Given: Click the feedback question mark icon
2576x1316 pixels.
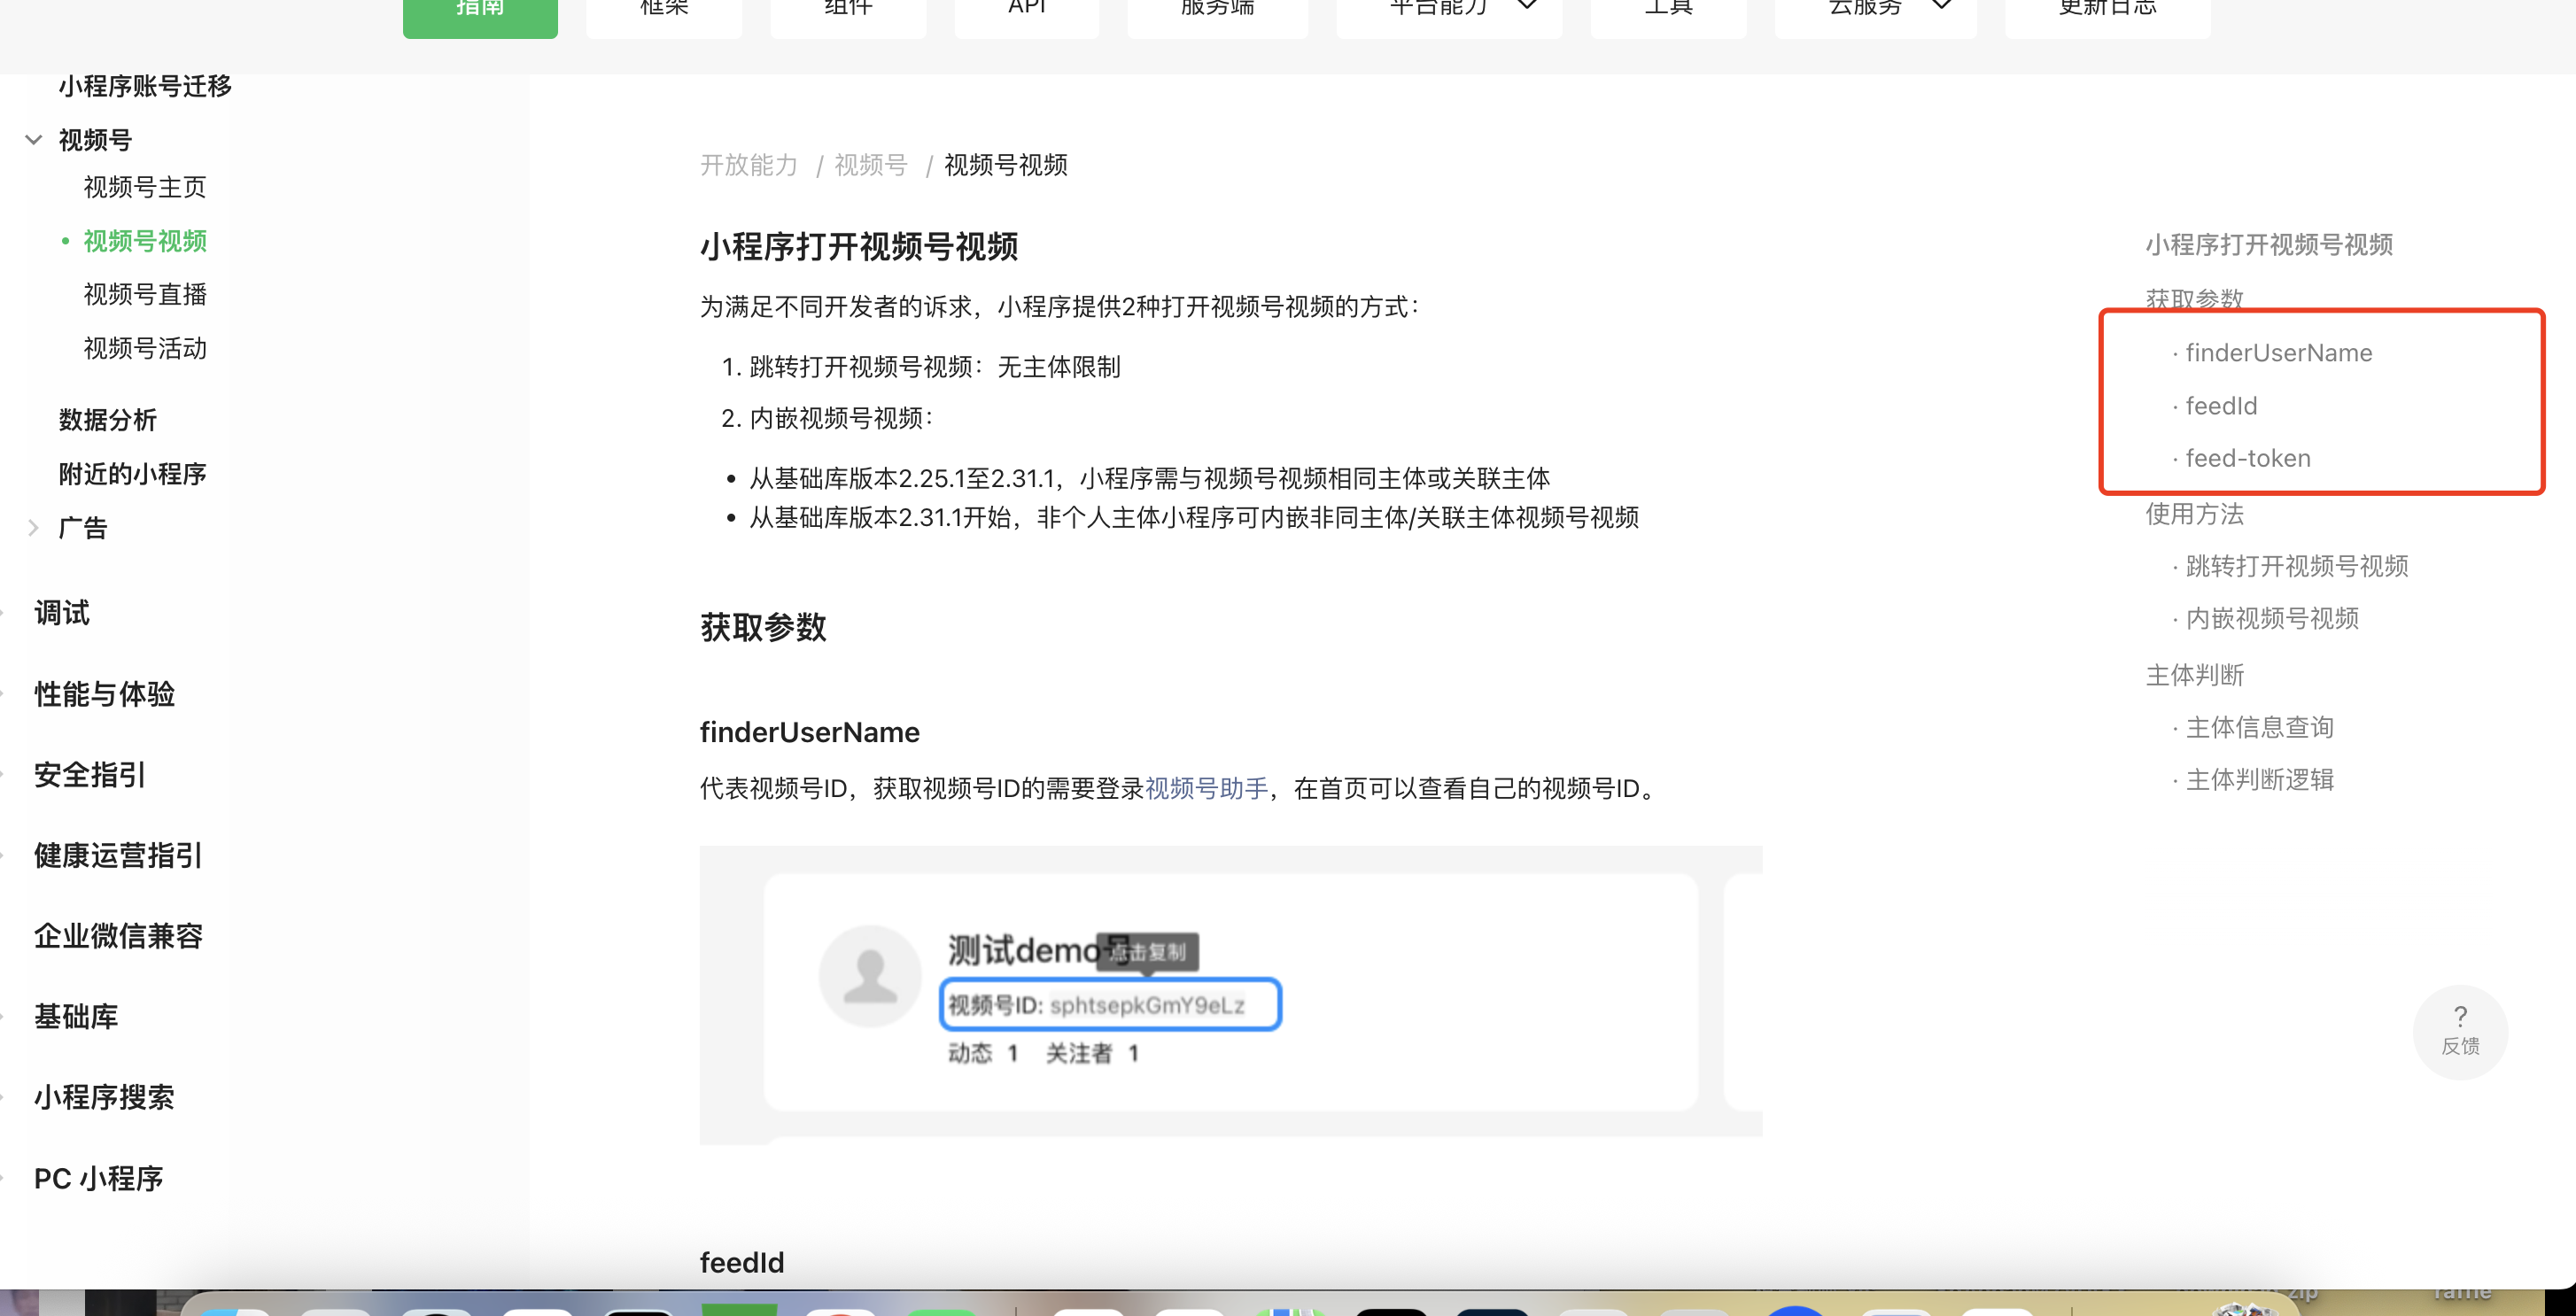Looking at the screenshot, I should pos(2460,1017).
